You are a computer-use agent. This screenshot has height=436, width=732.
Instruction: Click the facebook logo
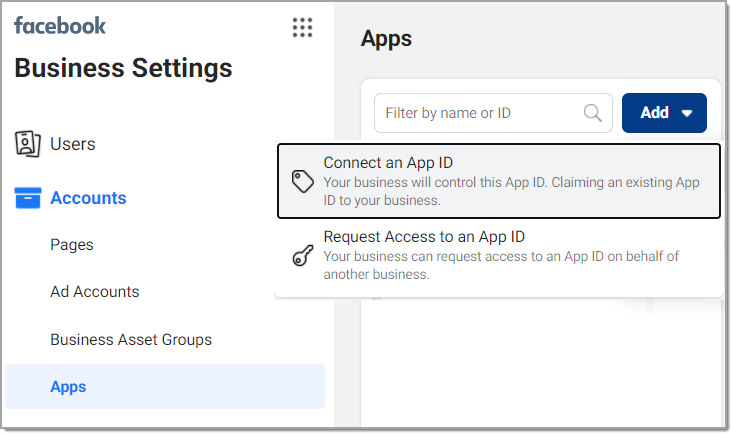tap(60, 26)
